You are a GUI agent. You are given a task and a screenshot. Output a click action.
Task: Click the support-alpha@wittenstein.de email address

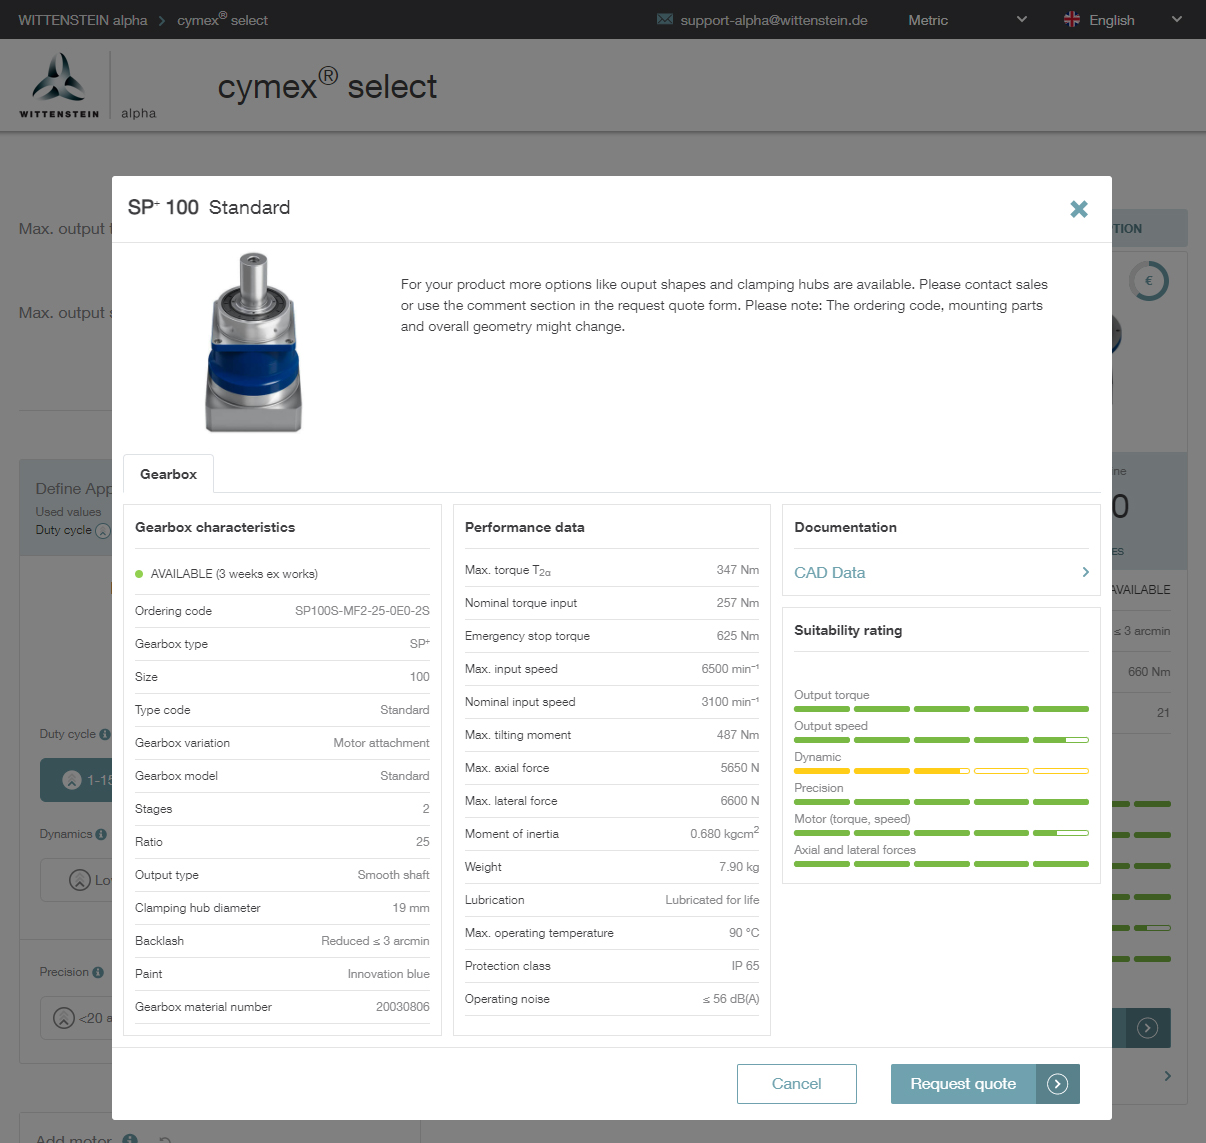click(x=773, y=20)
